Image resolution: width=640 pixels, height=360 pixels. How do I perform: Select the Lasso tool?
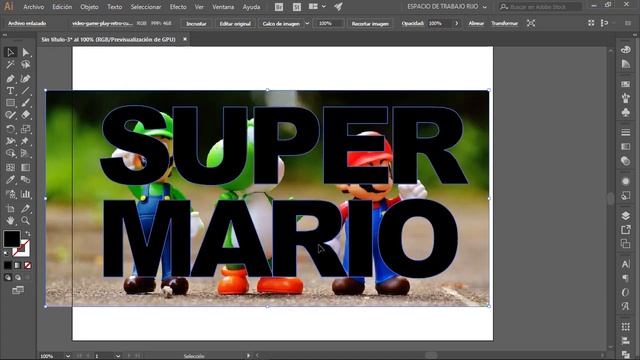(x=26, y=64)
